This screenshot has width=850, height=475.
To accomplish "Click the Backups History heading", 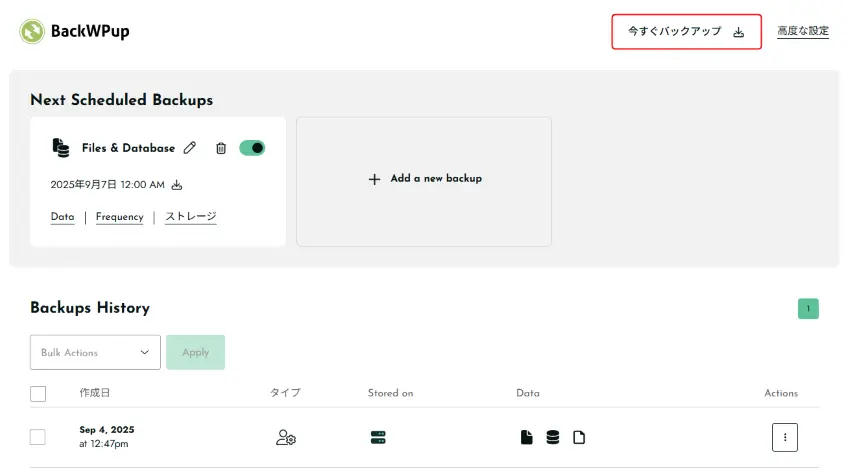I will tap(90, 307).
